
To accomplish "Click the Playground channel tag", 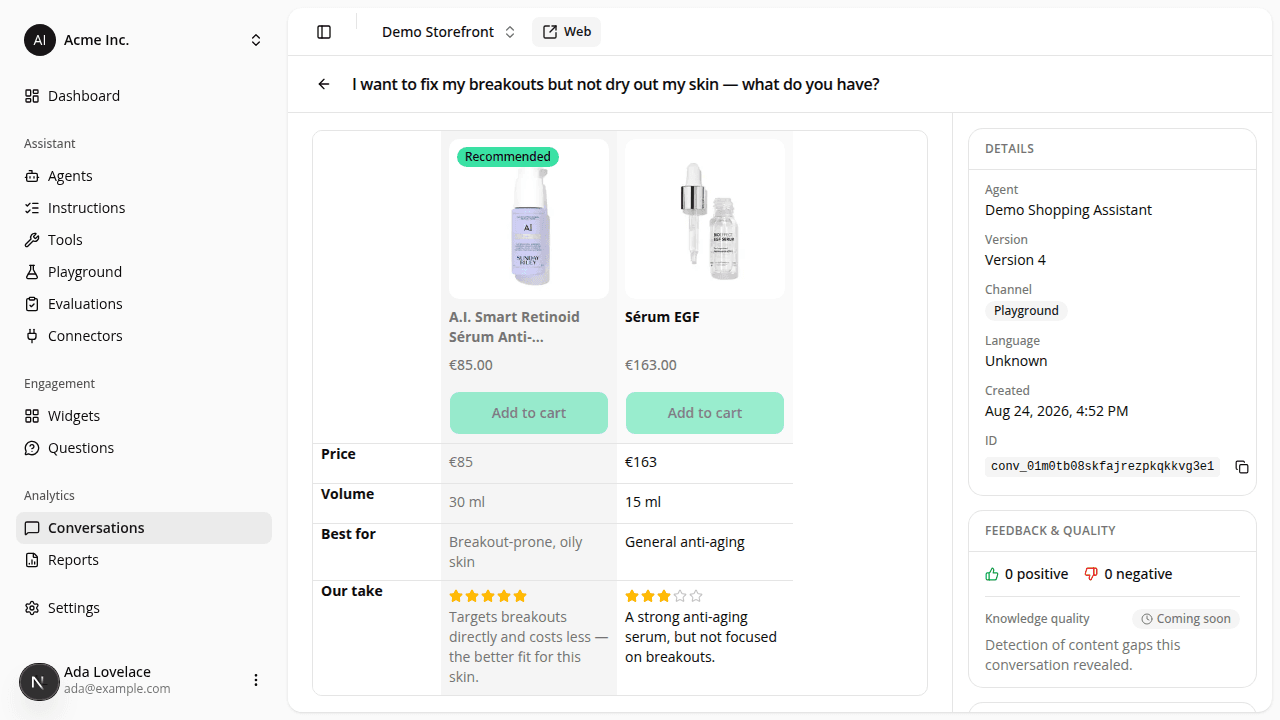I will point(1026,311).
